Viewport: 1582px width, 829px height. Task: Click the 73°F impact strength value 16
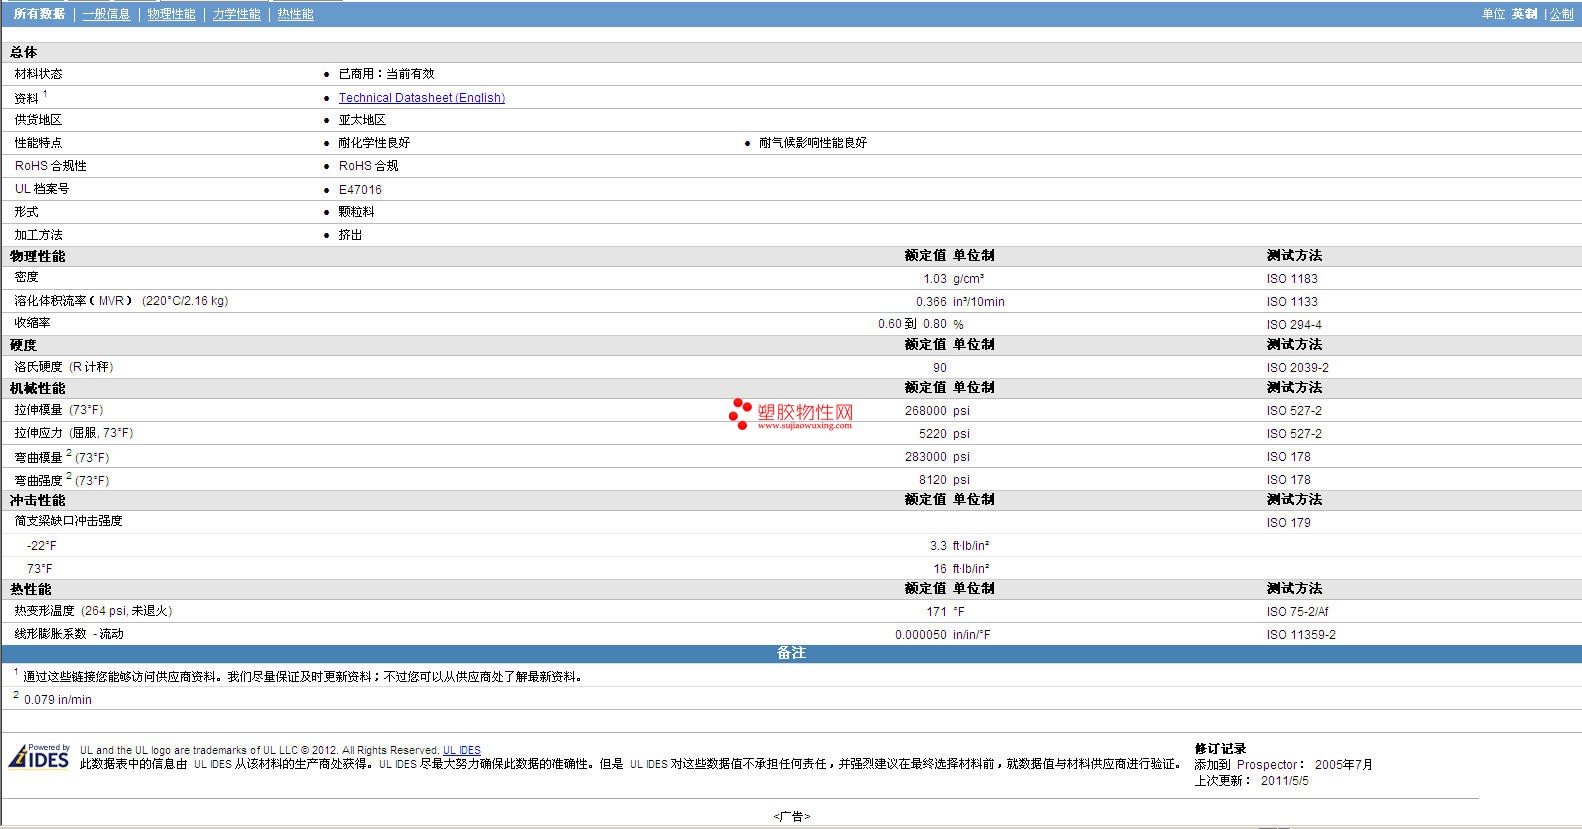pyautogui.click(x=940, y=569)
